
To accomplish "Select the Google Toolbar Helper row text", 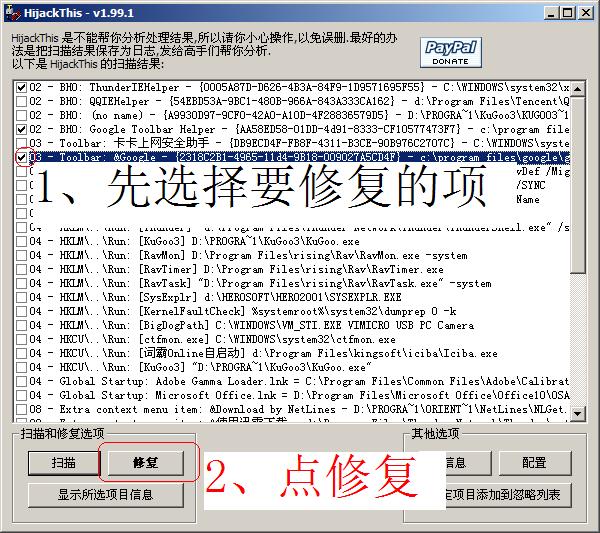I will [x=299, y=129].
